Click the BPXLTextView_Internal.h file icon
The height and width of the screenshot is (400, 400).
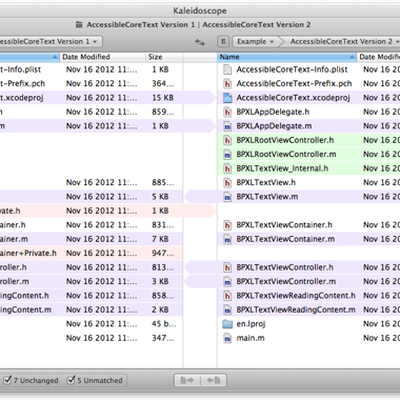(x=227, y=168)
